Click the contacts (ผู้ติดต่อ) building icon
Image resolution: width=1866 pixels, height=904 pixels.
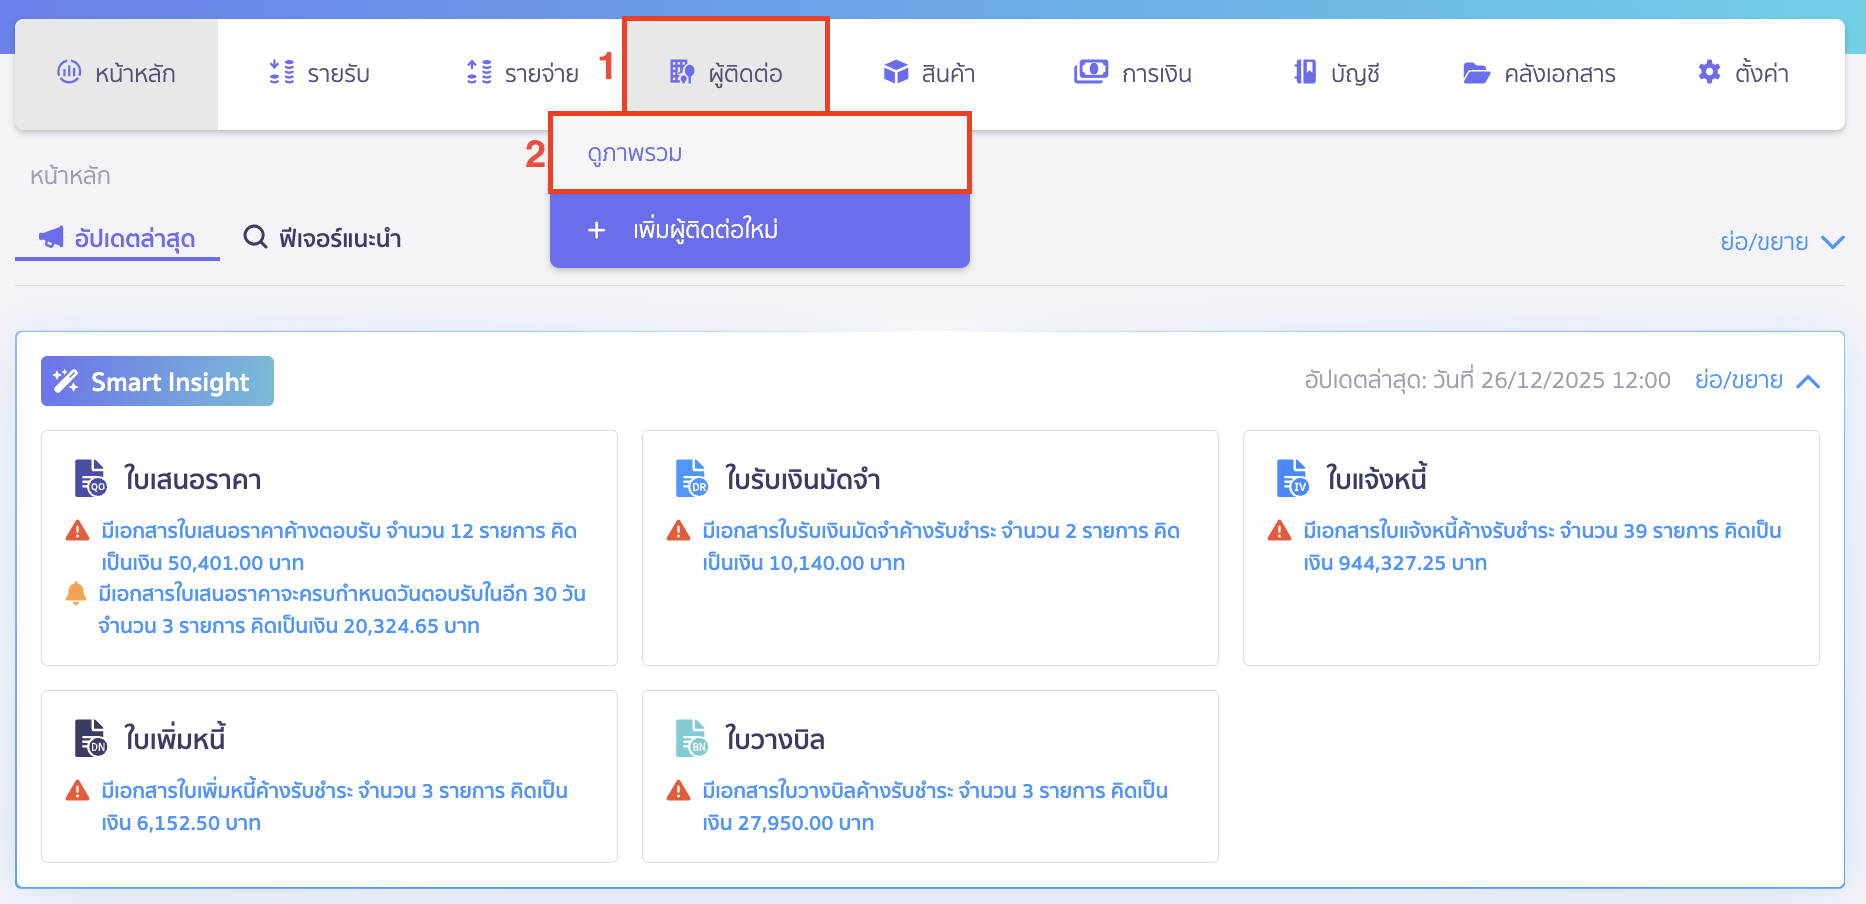click(x=682, y=72)
